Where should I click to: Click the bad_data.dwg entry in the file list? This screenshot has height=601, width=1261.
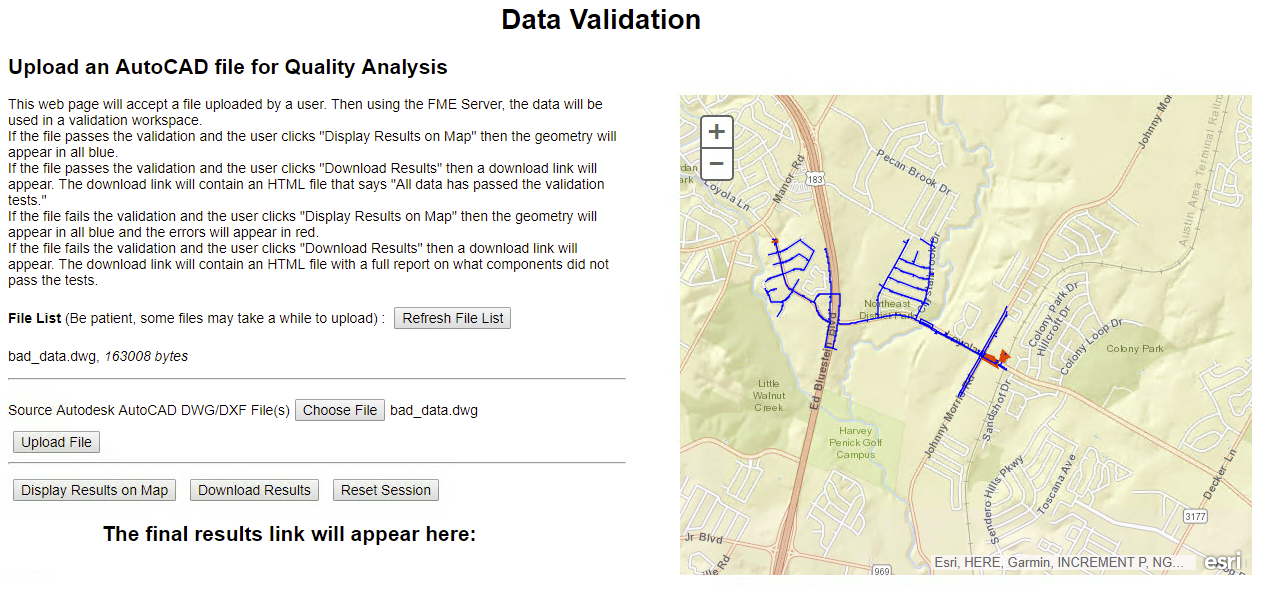click(x=52, y=356)
